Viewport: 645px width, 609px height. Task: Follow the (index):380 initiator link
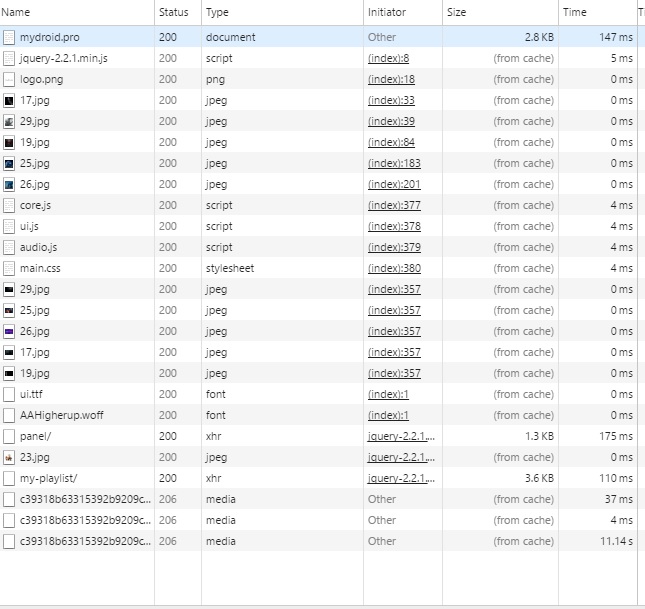tap(394, 268)
